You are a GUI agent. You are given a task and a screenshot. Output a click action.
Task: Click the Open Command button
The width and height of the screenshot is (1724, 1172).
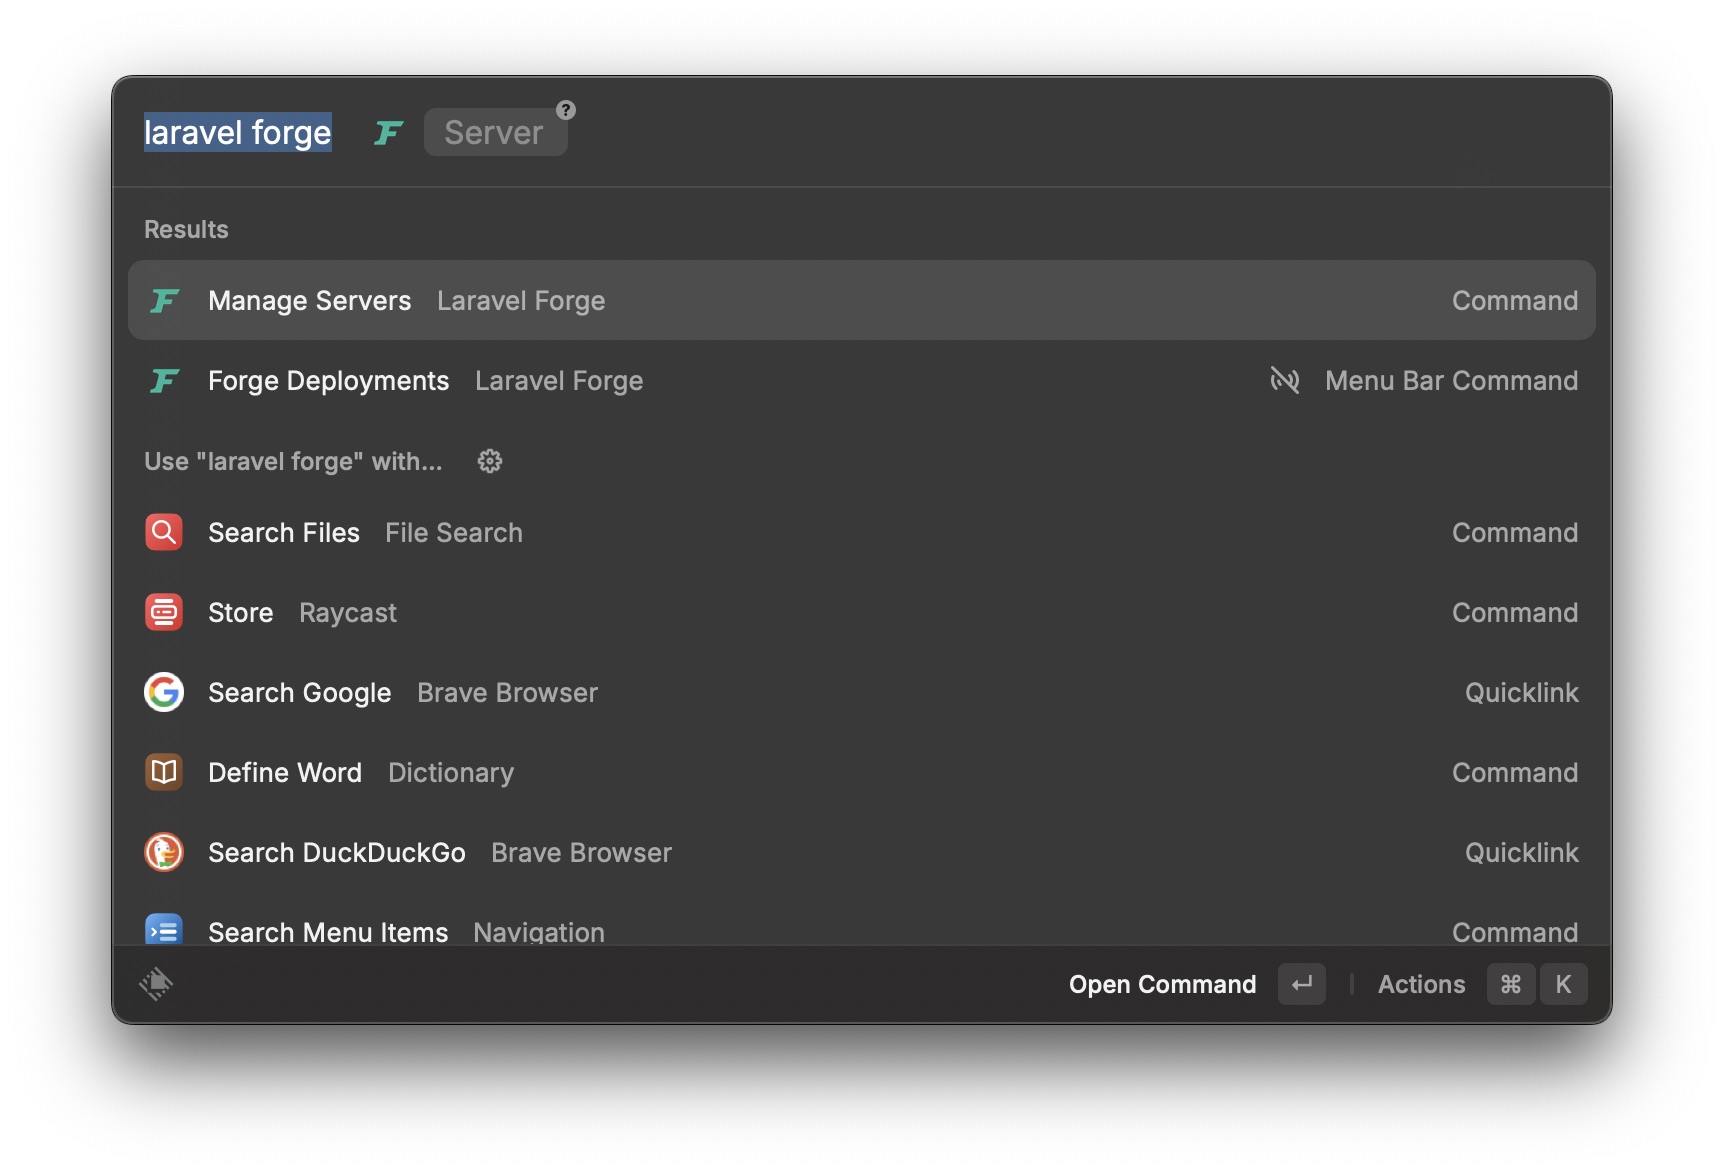coord(1162,984)
